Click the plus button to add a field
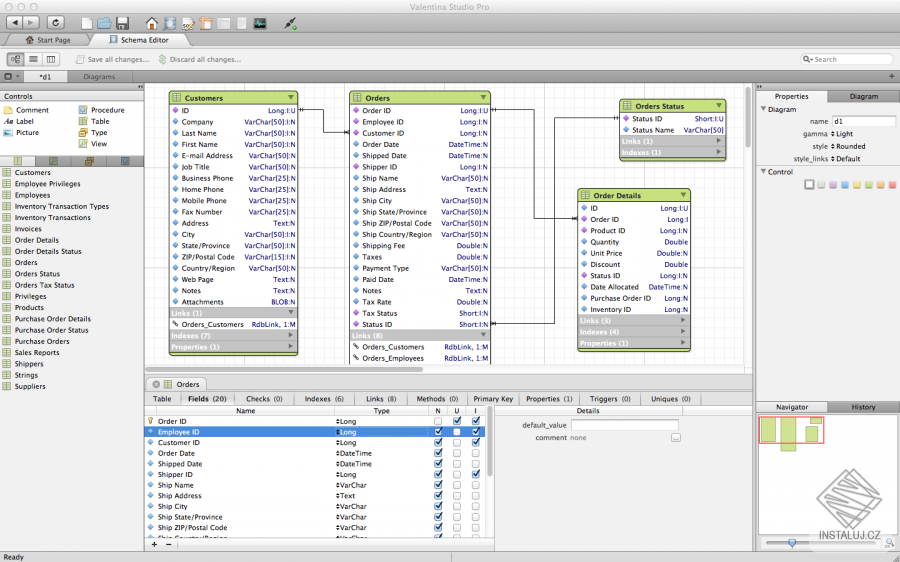The width and height of the screenshot is (900, 562). [x=154, y=544]
